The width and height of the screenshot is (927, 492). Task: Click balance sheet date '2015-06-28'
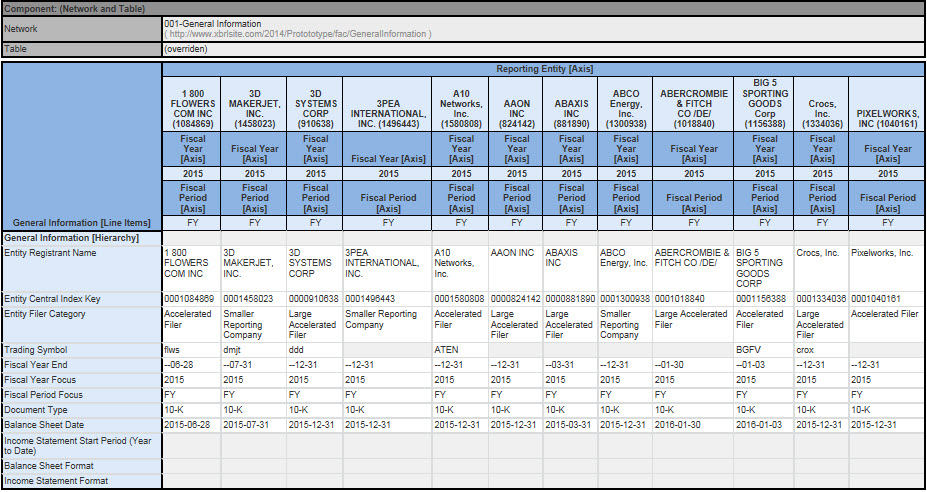coord(187,425)
